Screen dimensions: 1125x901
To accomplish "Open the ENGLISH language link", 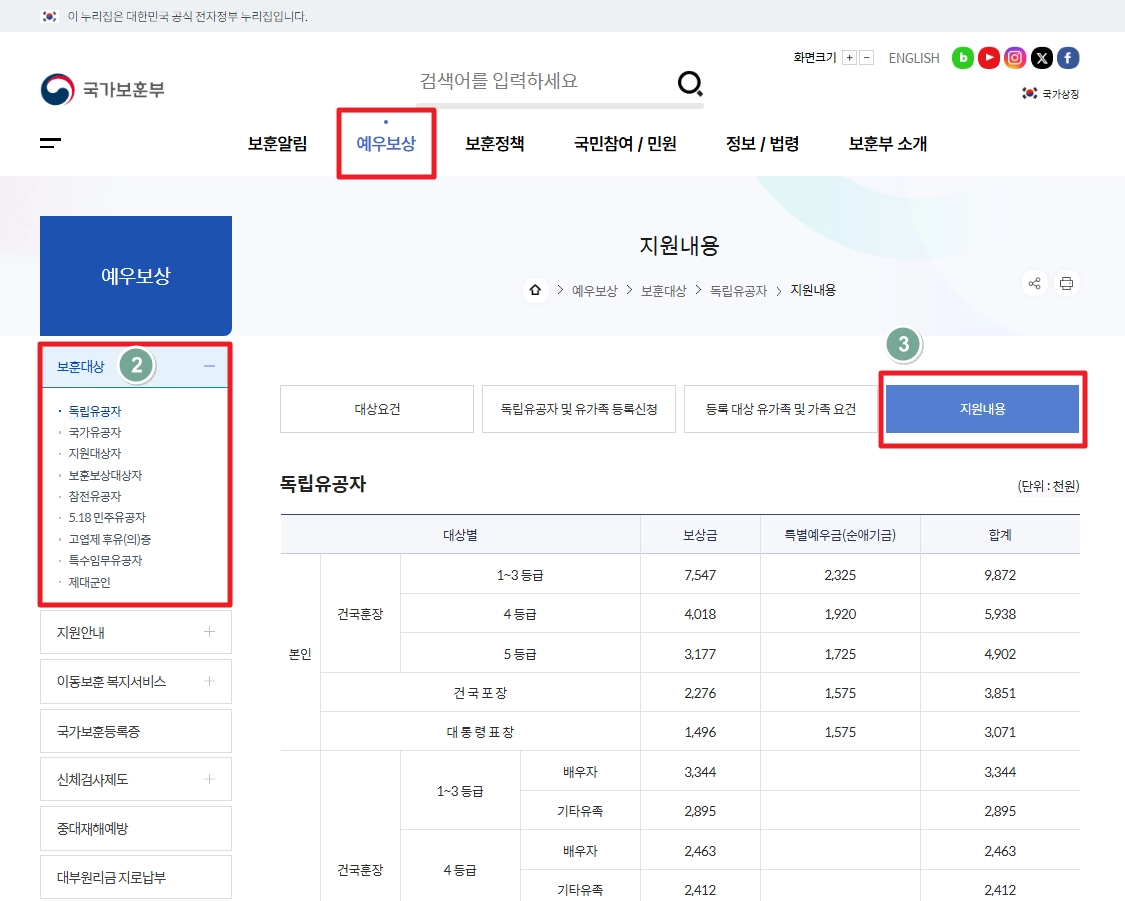I will (x=913, y=58).
